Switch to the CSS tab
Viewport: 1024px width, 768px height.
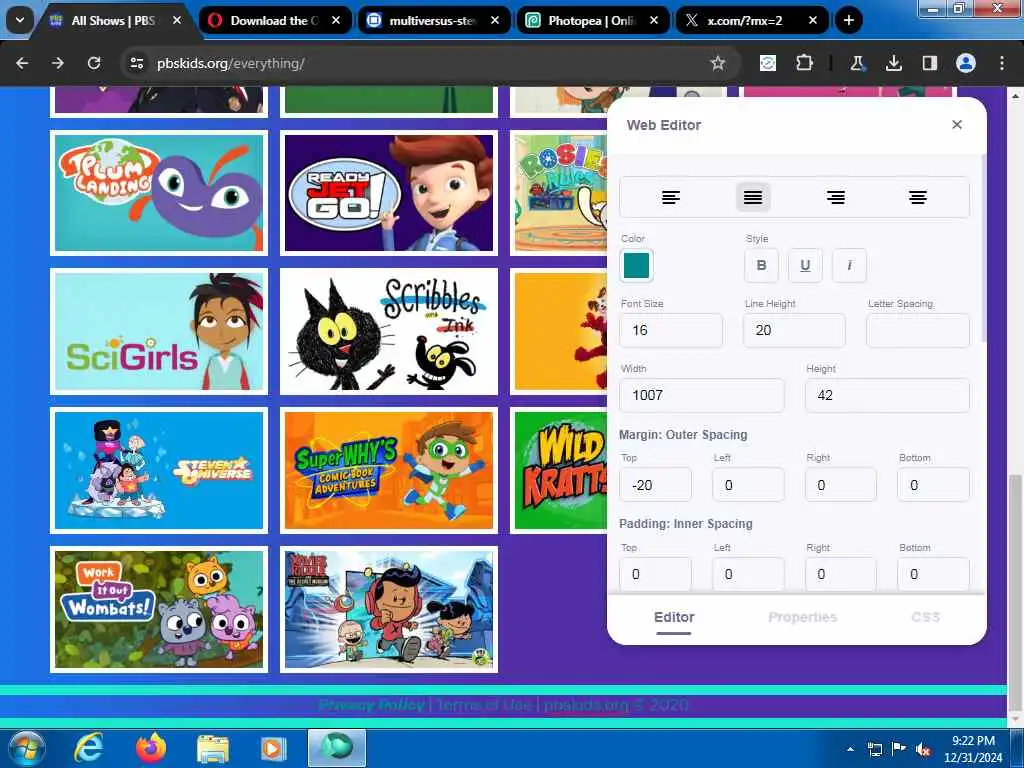[x=925, y=617]
